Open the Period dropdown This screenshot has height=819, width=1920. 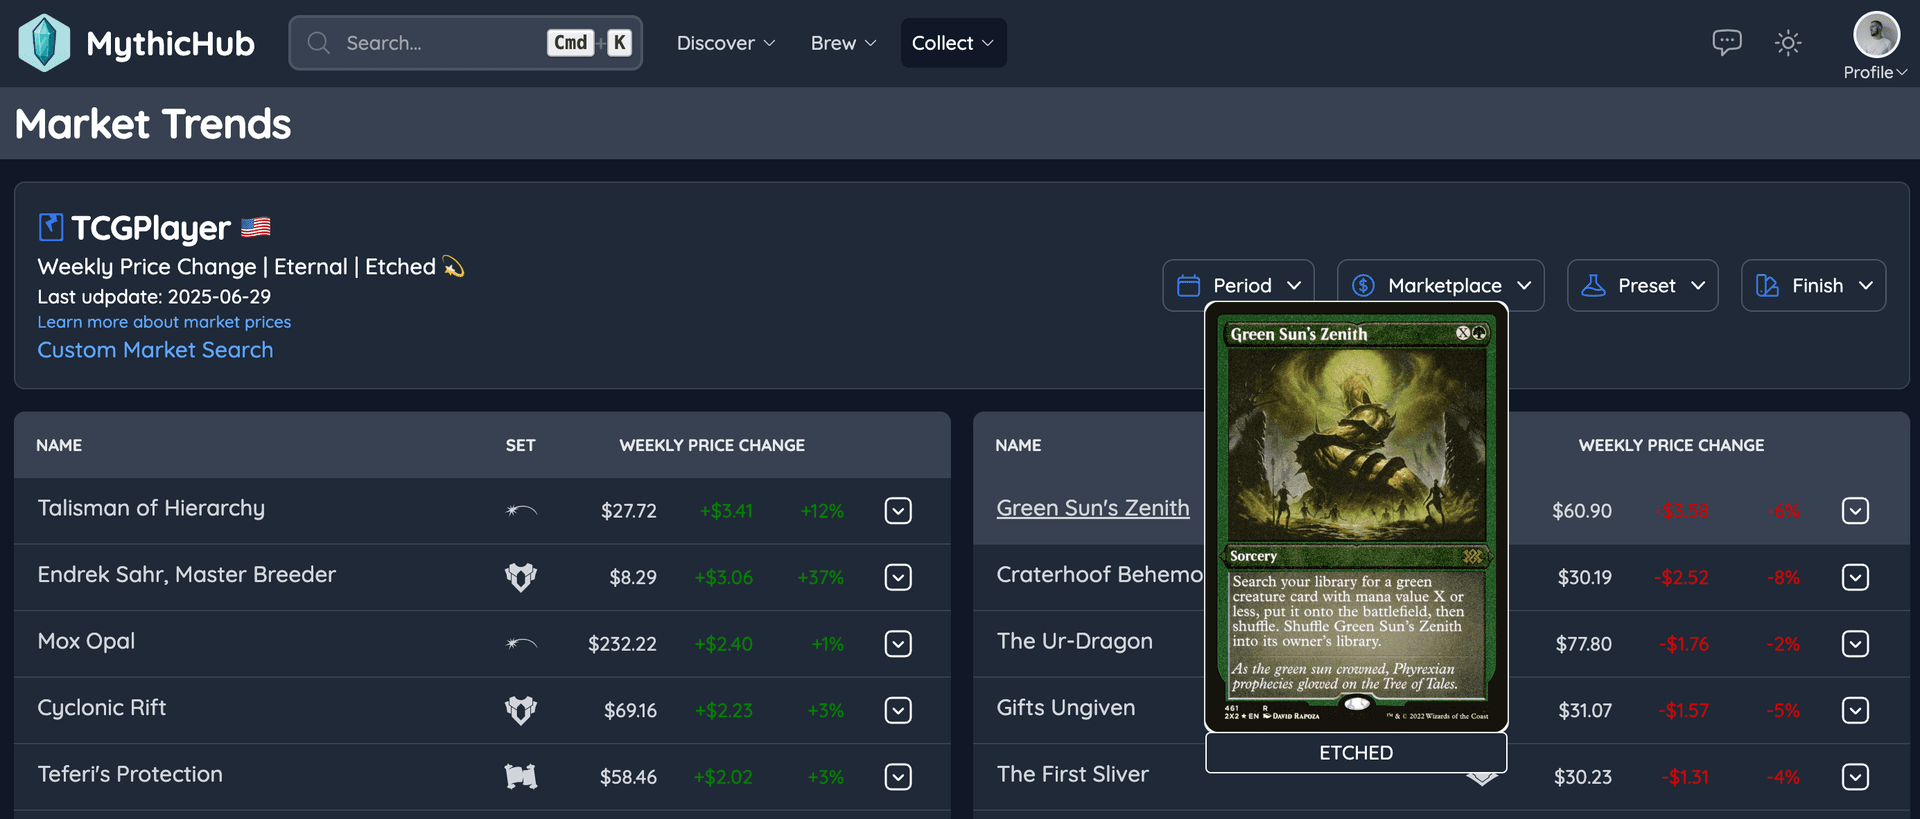[1238, 286]
